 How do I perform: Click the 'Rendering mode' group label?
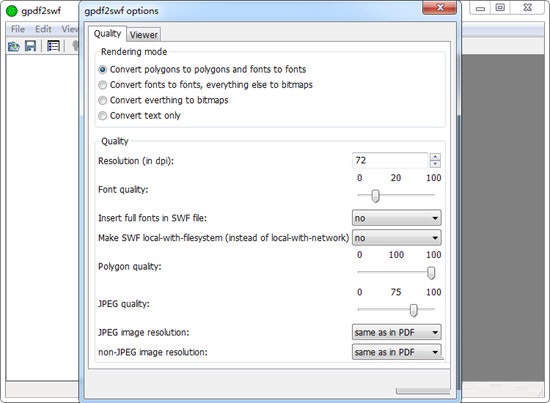pyautogui.click(x=134, y=52)
